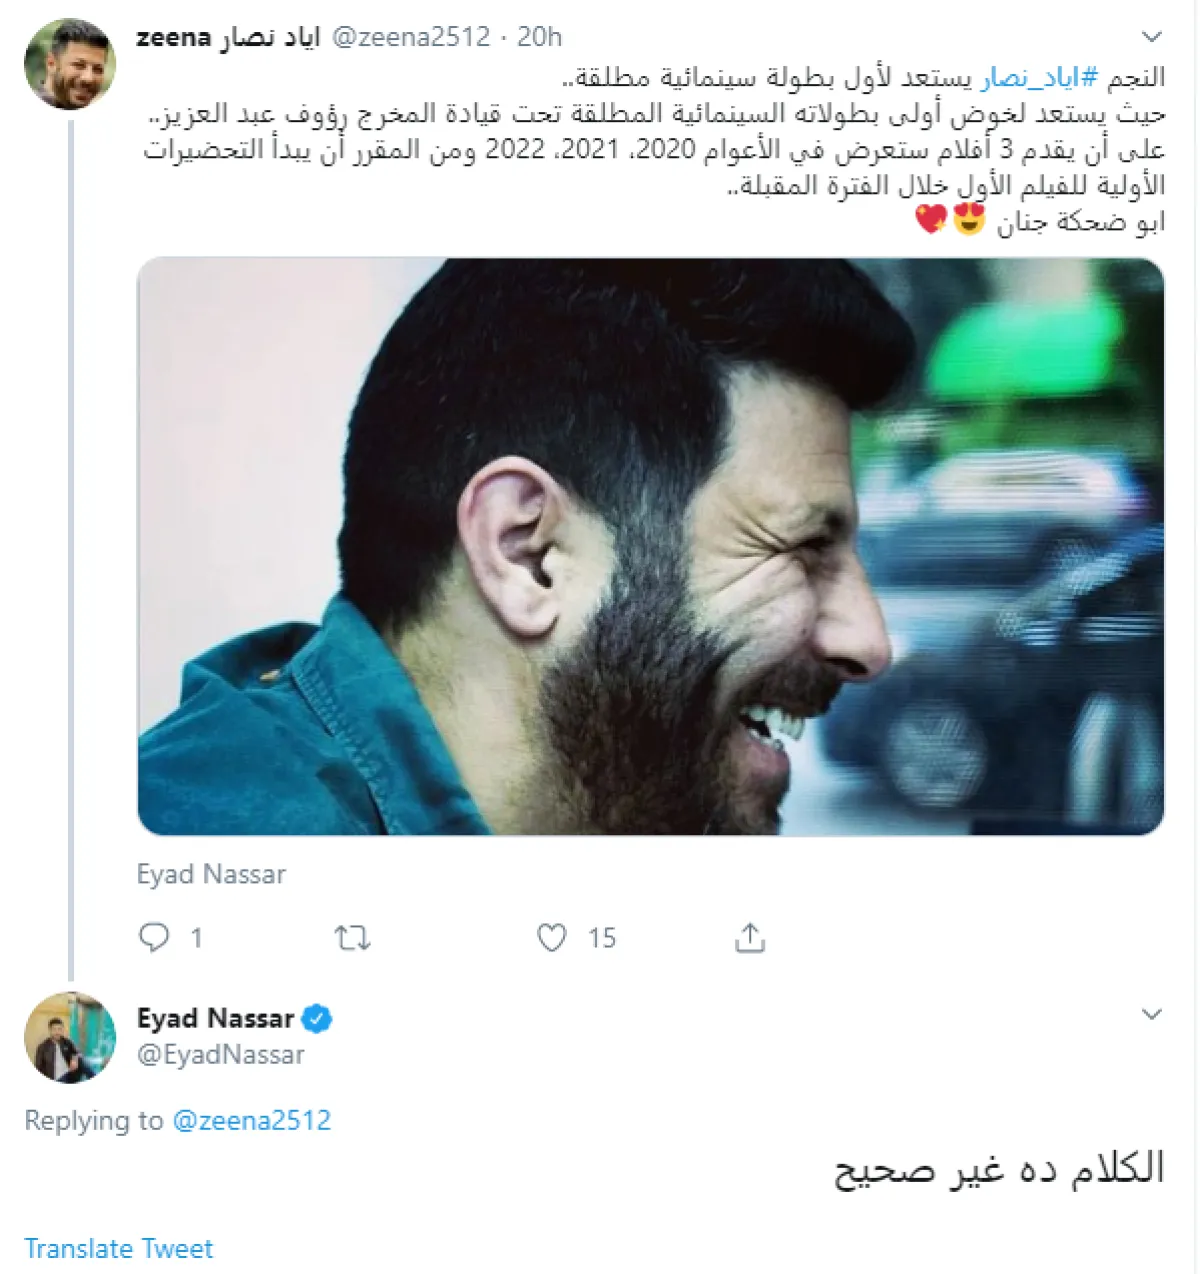Click Eyad Nassar display name in reply
This screenshot has width=1200, height=1274.
[x=215, y=1019]
